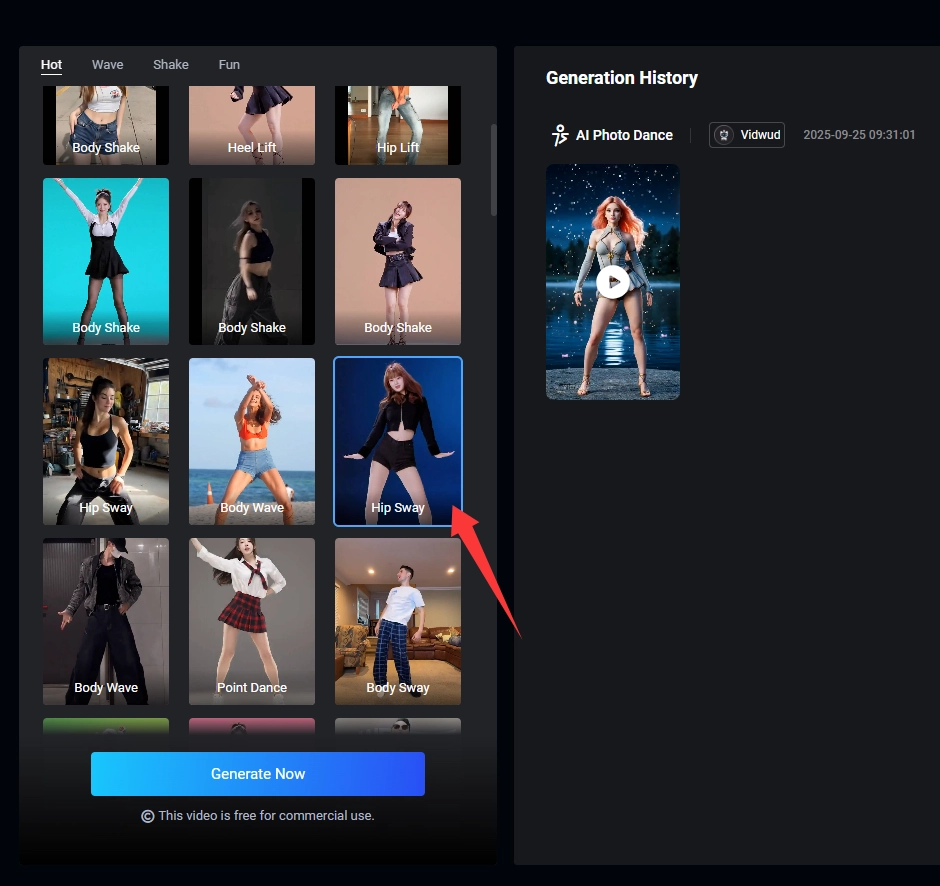Viewport: 940px width, 886px height.
Task: Switch to the Wave tab
Action: click(107, 64)
